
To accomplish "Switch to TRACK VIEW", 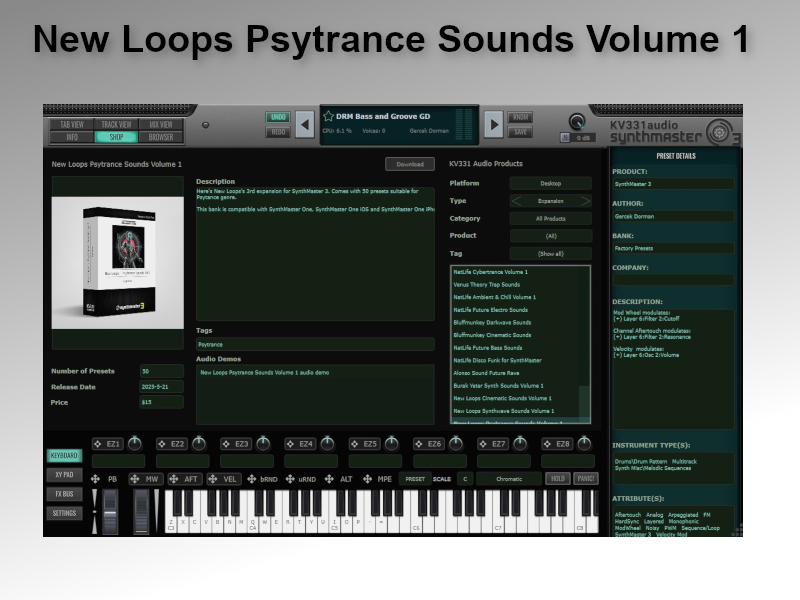I will click(x=116, y=124).
